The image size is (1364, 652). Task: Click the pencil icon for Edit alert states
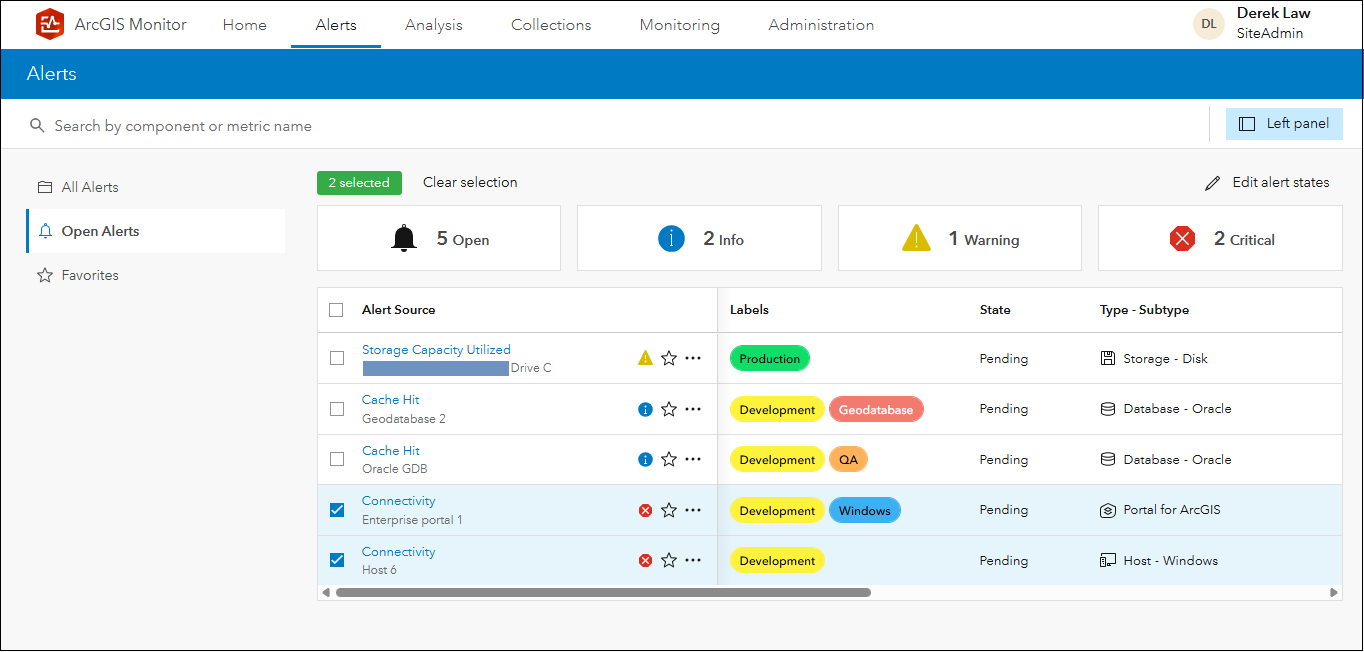(1213, 183)
